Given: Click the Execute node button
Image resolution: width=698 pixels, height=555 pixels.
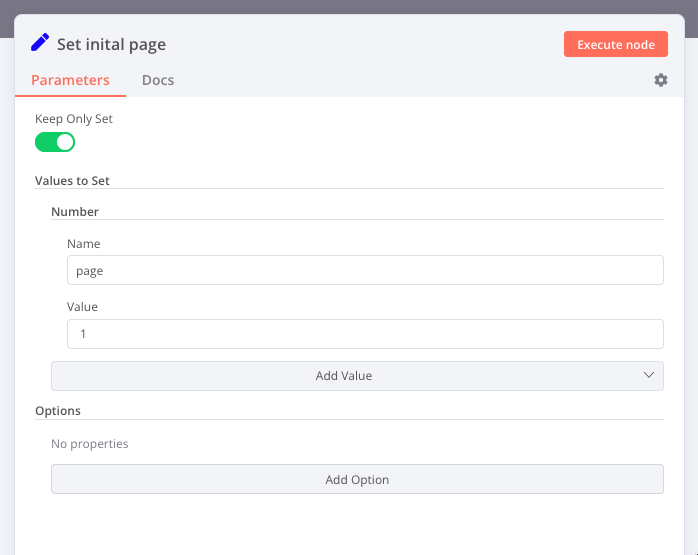Looking at the screenshot, I should click(x=616, y=44).
